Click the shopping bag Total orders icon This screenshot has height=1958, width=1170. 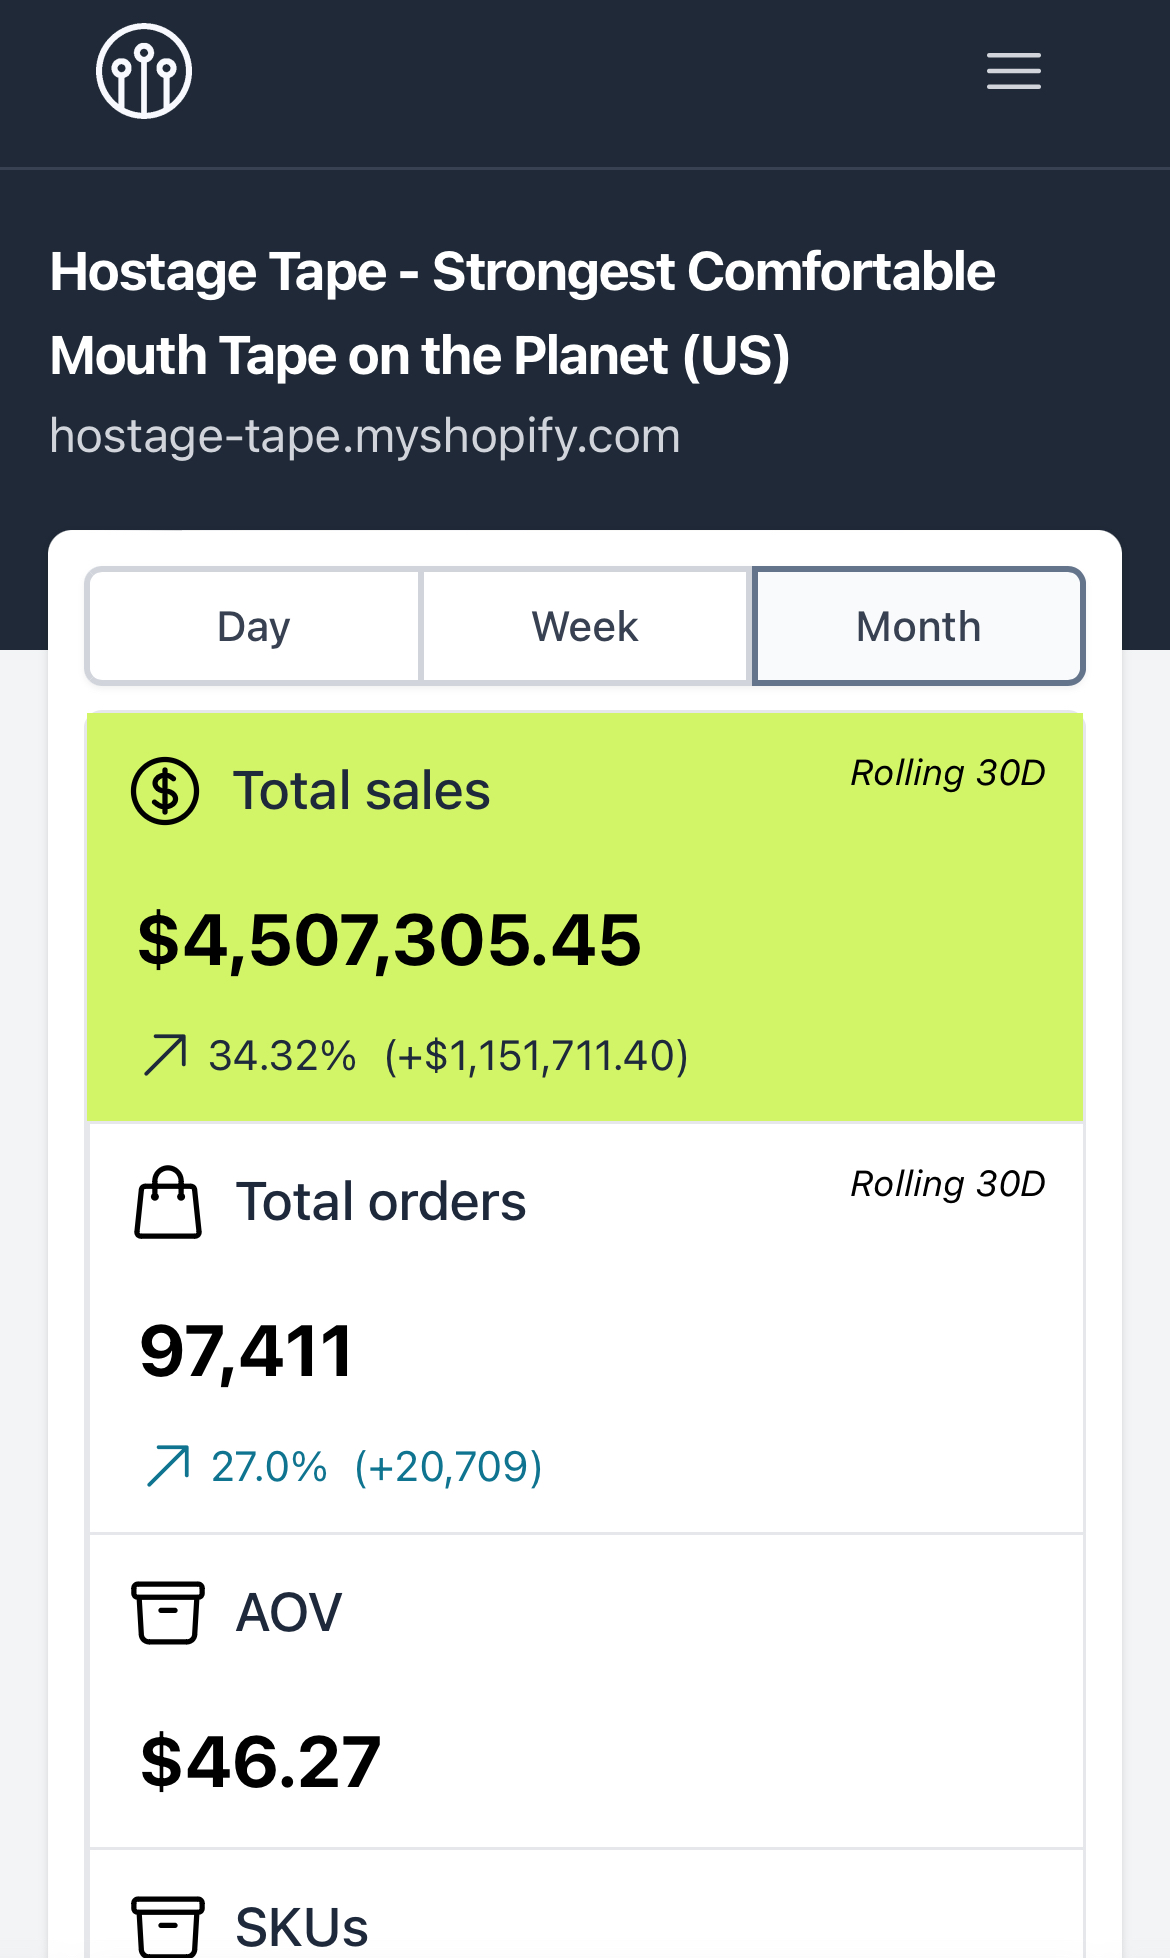coord(168,1202)
